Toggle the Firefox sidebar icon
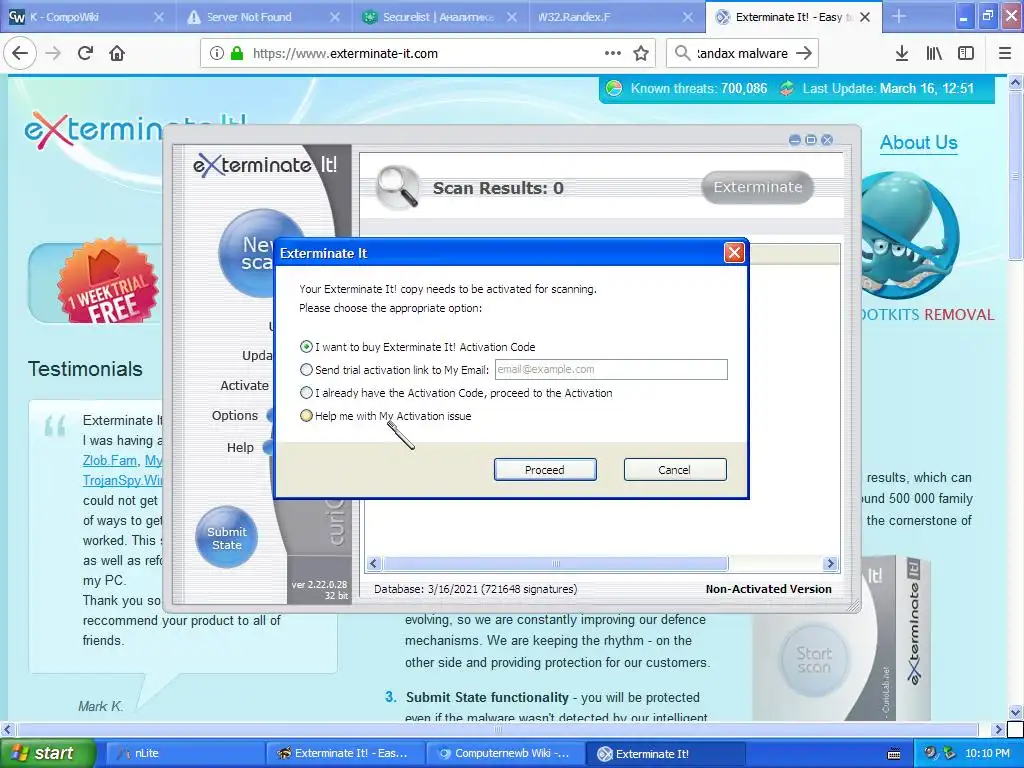The width and height of the screenshot is (1024, 768). 965,53
